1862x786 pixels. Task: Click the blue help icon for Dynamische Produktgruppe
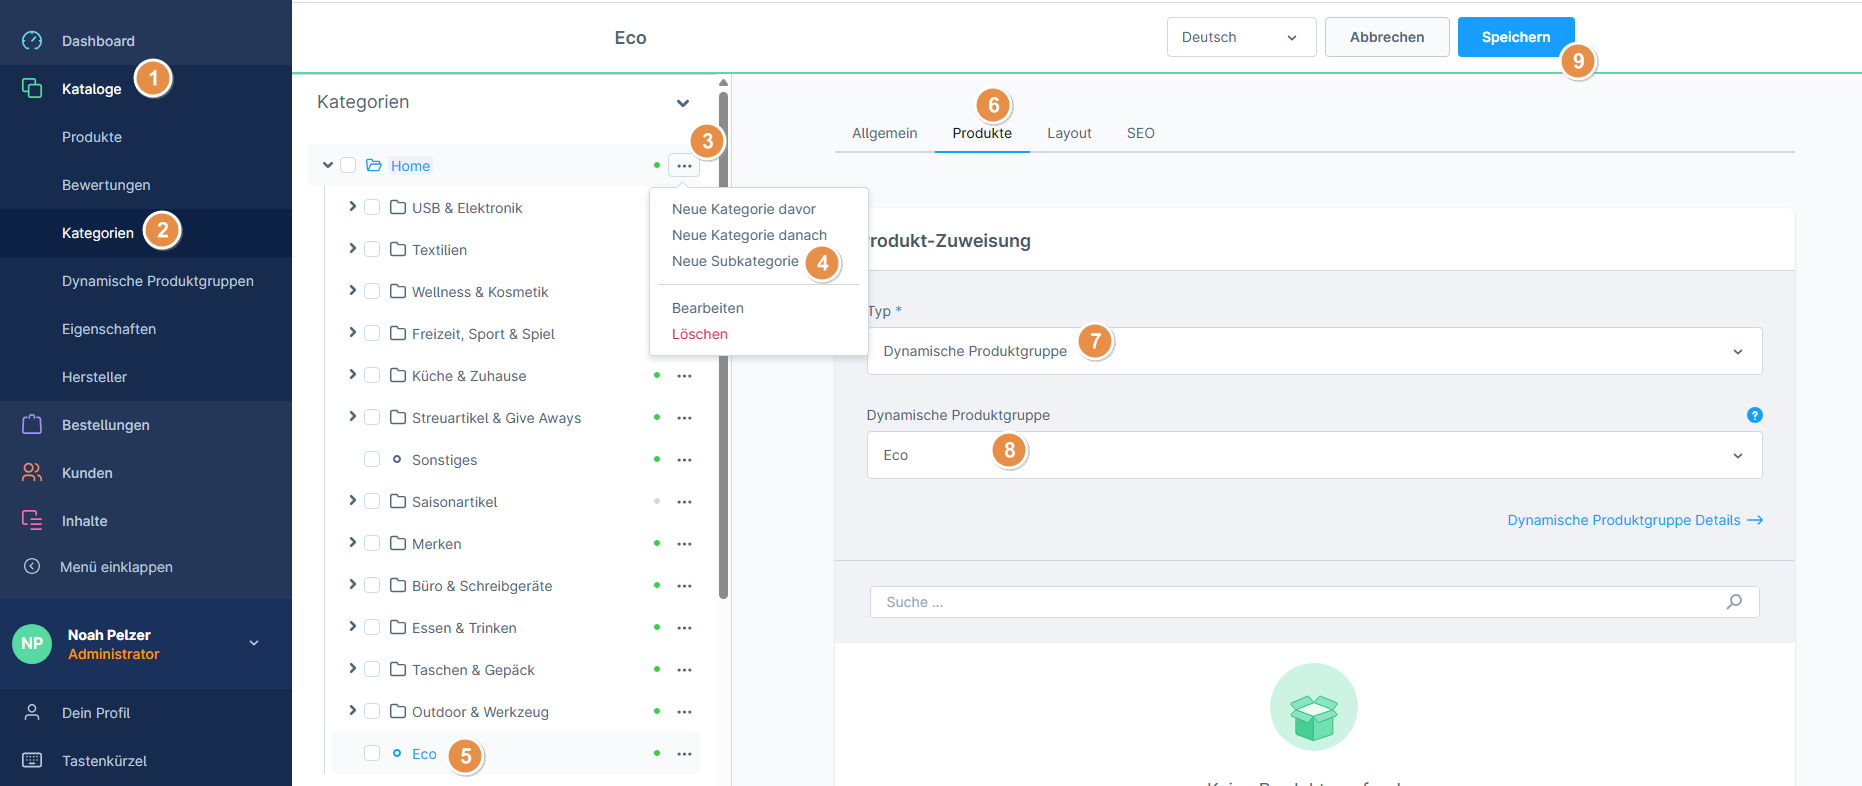coord(1754,415)
